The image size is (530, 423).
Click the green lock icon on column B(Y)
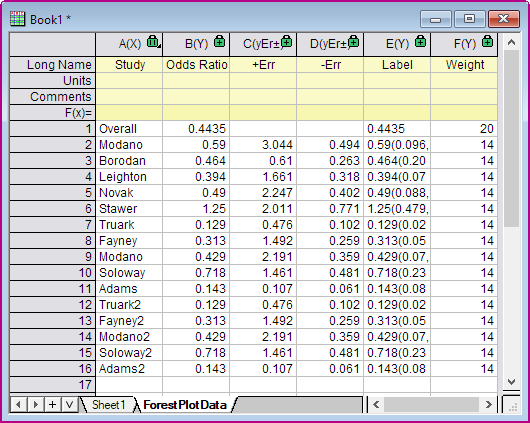click(219, 41)
